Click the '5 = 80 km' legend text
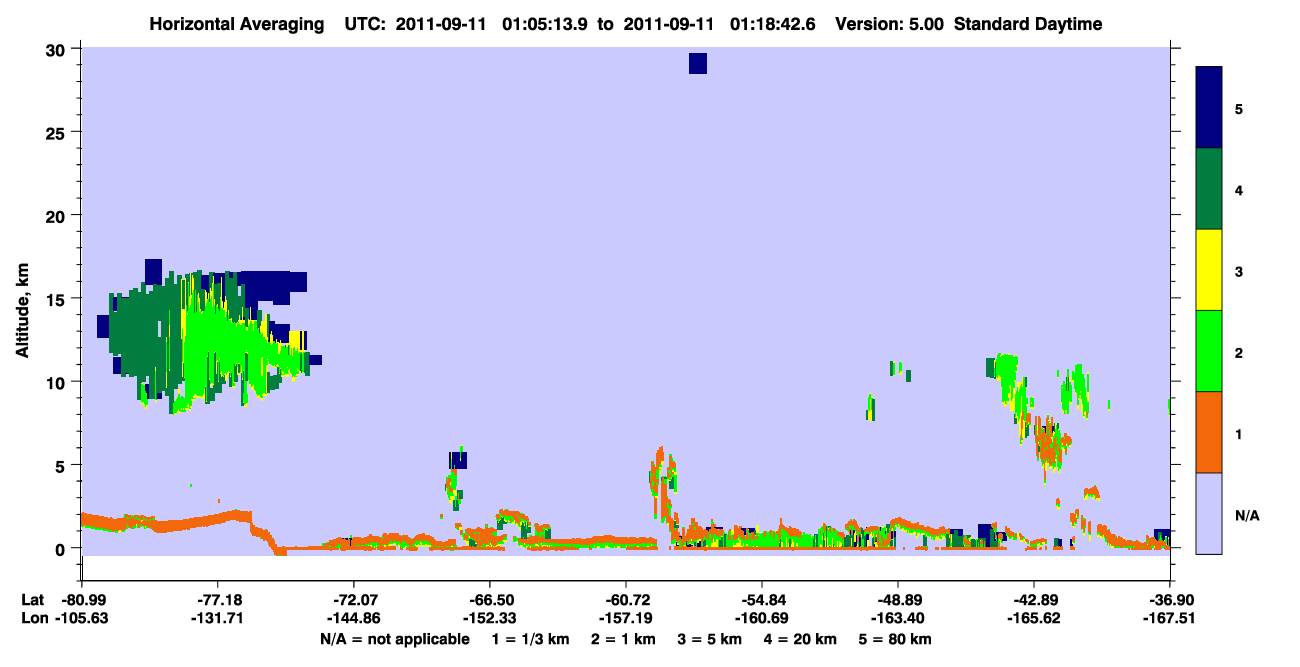Screen dimensions: 1300x667 [x=896, y=639]
